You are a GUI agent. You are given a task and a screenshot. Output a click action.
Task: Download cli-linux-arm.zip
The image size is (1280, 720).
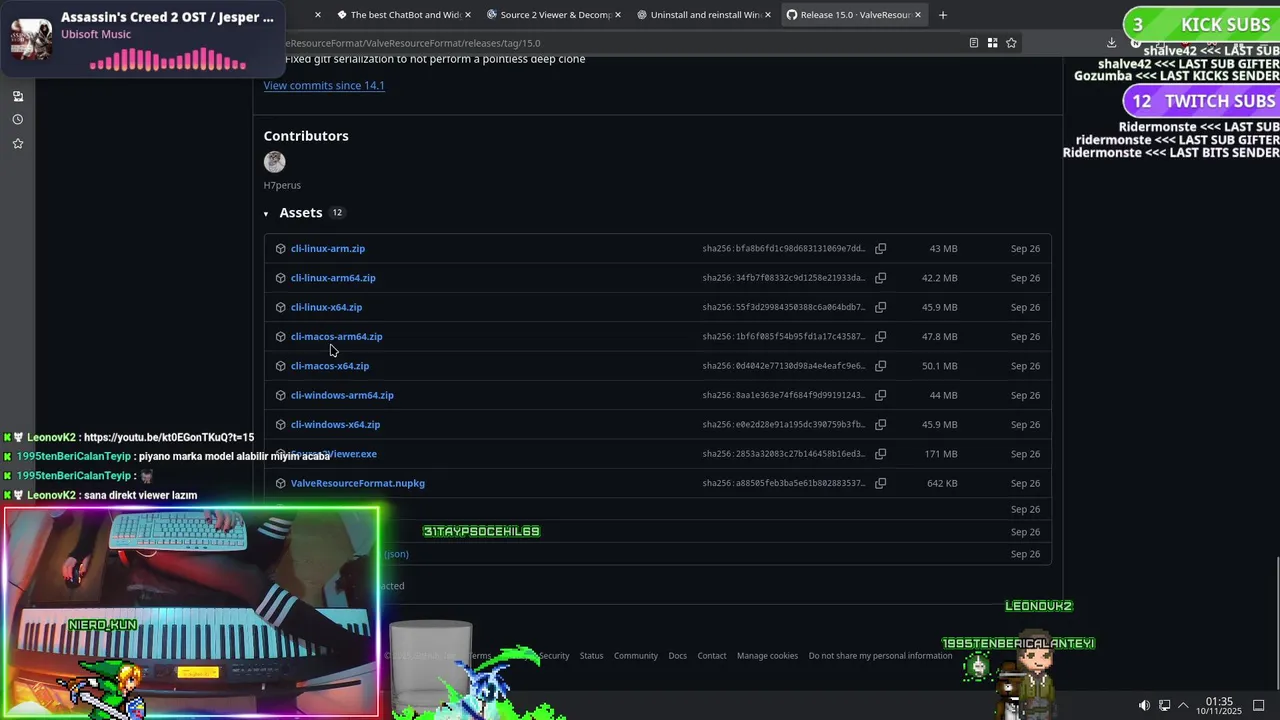coord(328,248)
